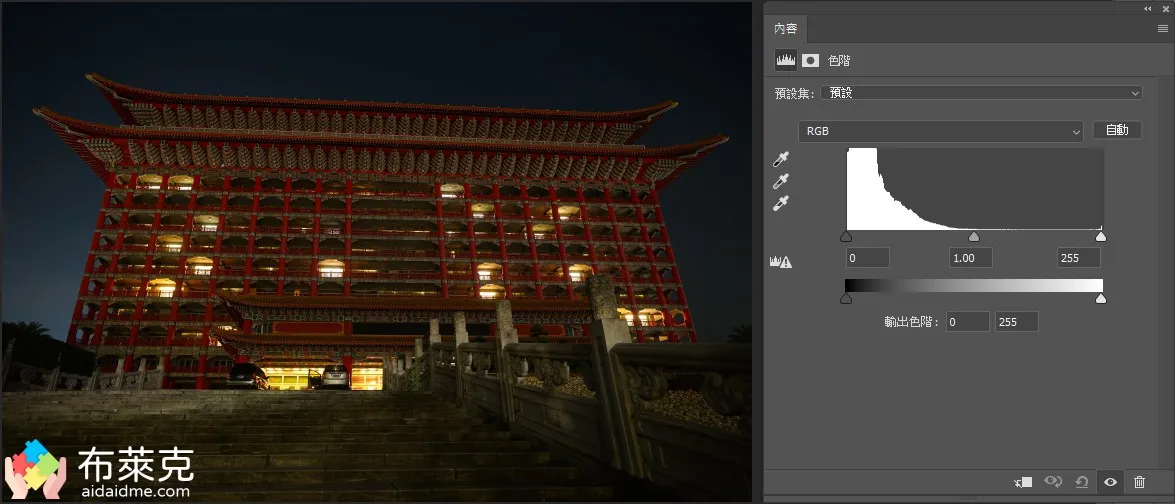The height and width of the screenshot is (504, 1175).
Task: Click the layer mask icon
Action: click(810, 60)
